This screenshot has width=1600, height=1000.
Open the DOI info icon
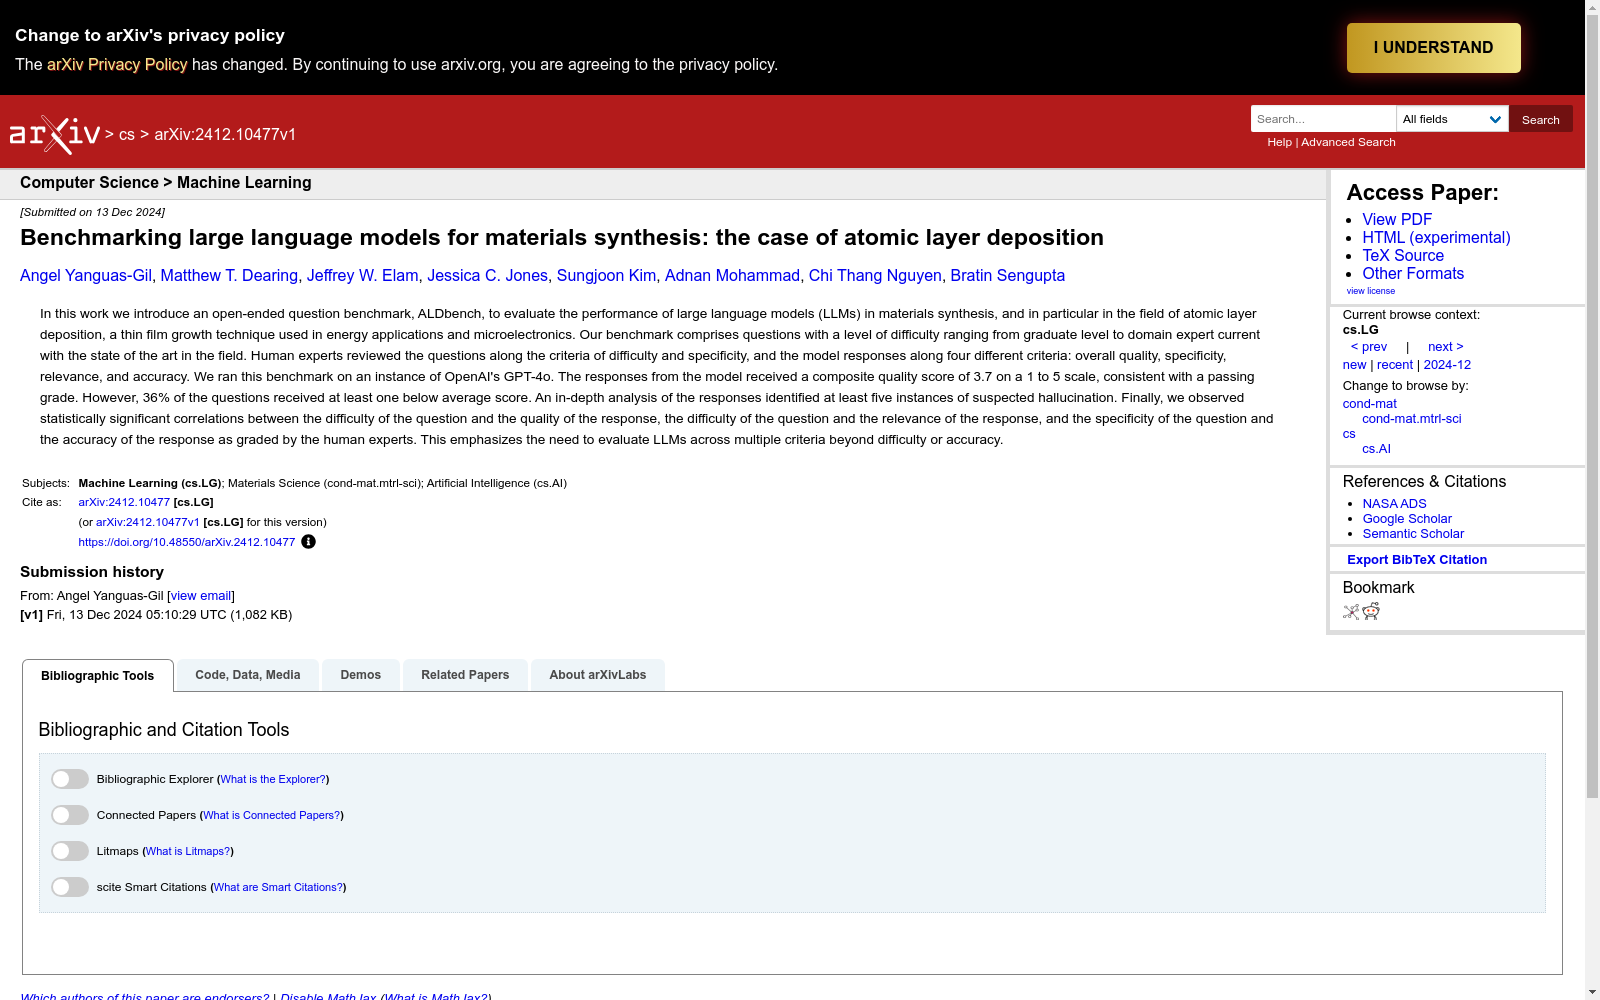[308, 542]
